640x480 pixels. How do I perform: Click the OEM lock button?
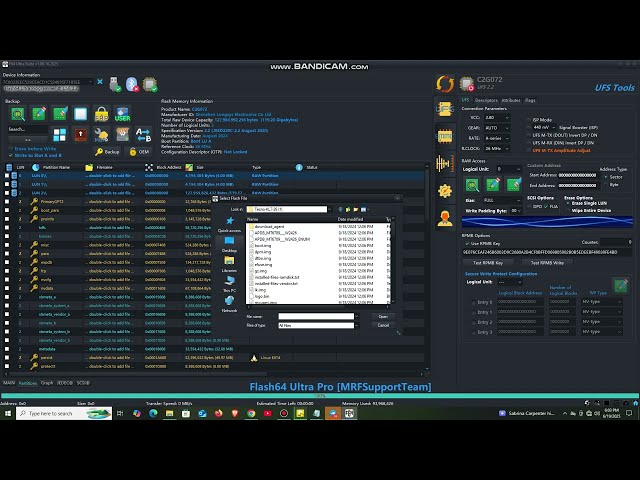pos(139,152)
